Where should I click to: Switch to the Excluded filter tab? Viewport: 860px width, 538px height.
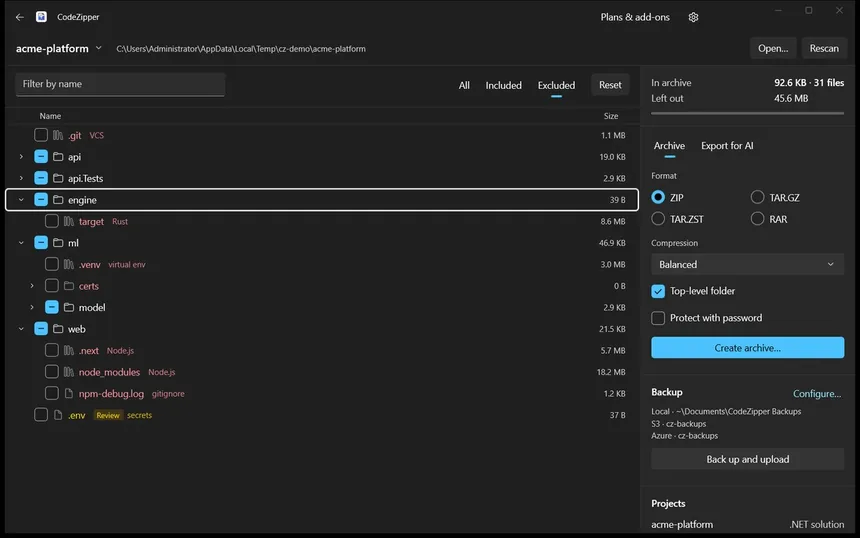pos(556,86)
